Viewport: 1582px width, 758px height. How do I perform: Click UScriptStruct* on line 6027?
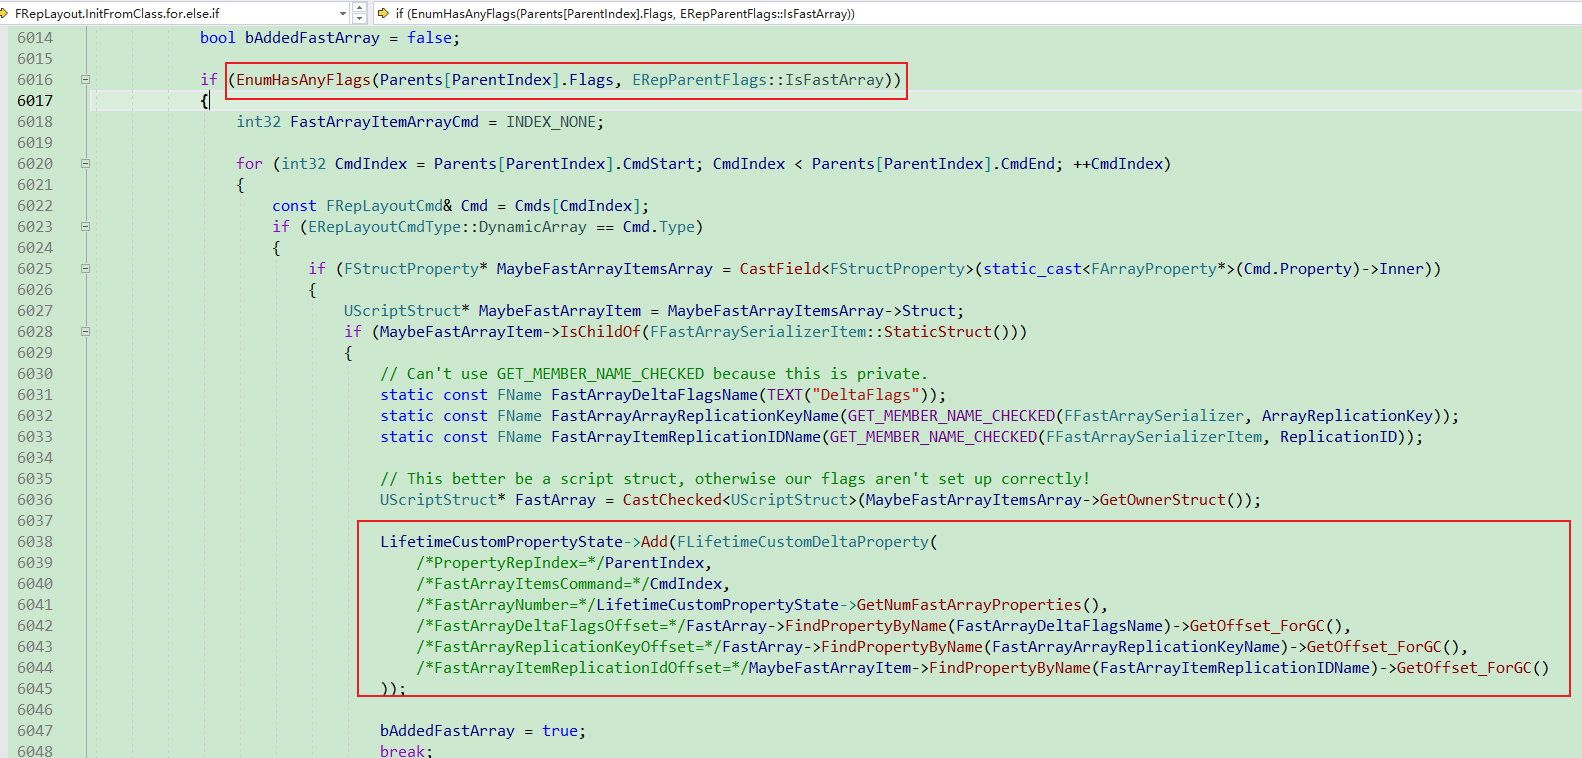click(407, 311)
